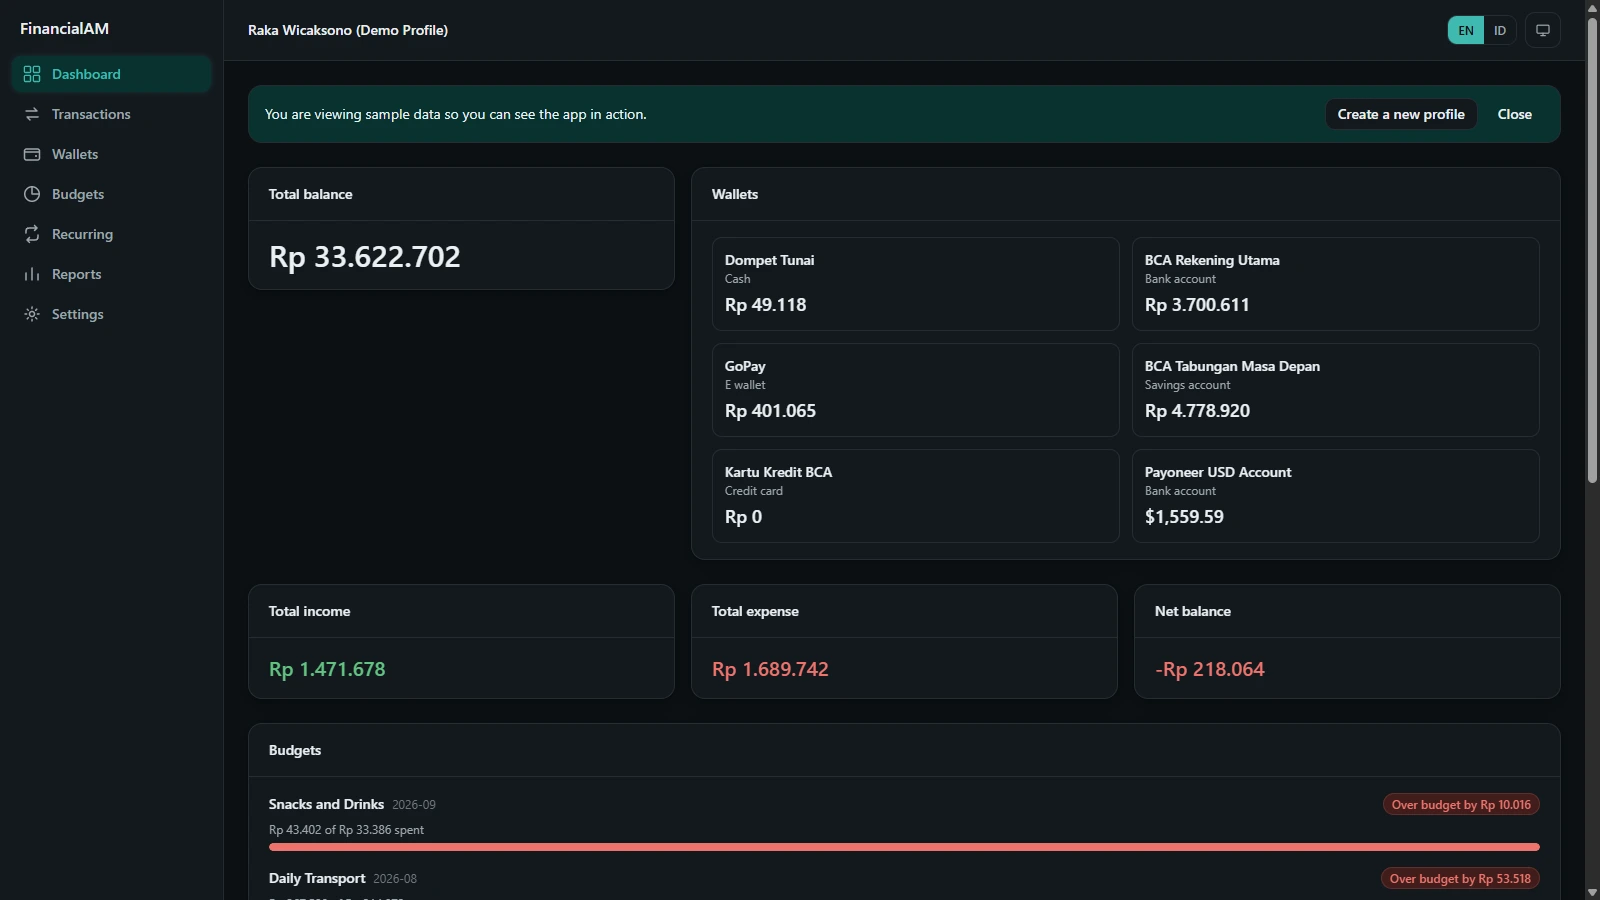Open the Reports page
Screen dimensions: 1600x900
[x=112, y=274]
